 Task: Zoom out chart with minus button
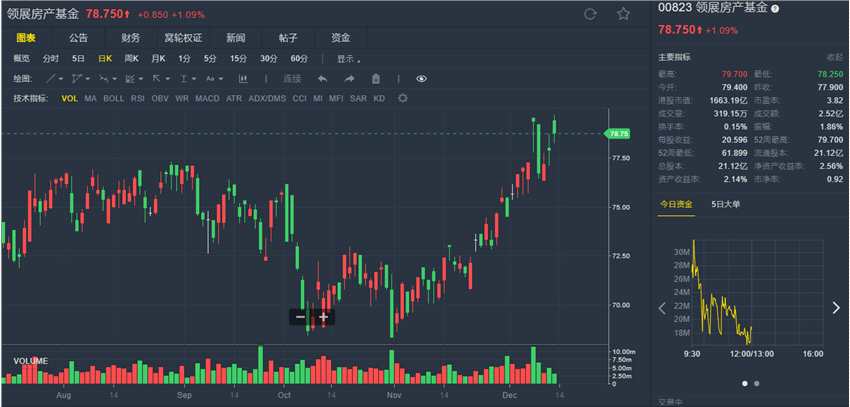pyautogui.click(x=300, y=317)
